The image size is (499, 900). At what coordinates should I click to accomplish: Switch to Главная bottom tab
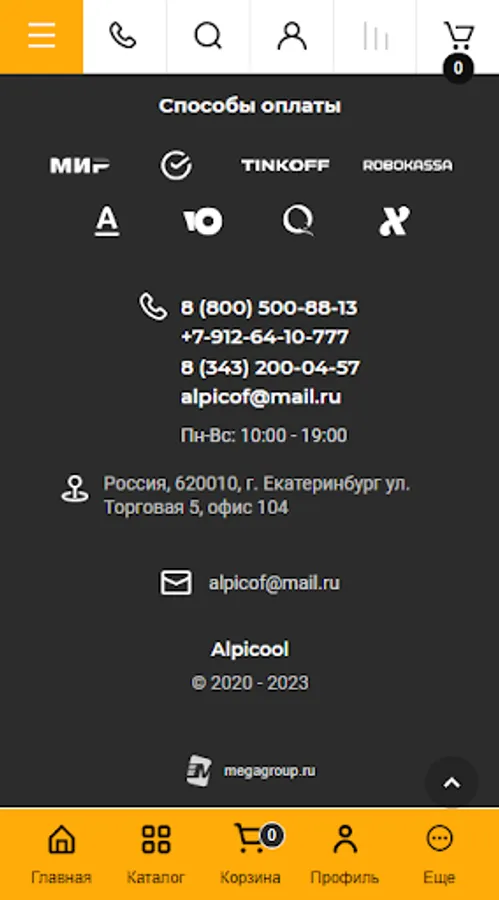tap(61, 854)
